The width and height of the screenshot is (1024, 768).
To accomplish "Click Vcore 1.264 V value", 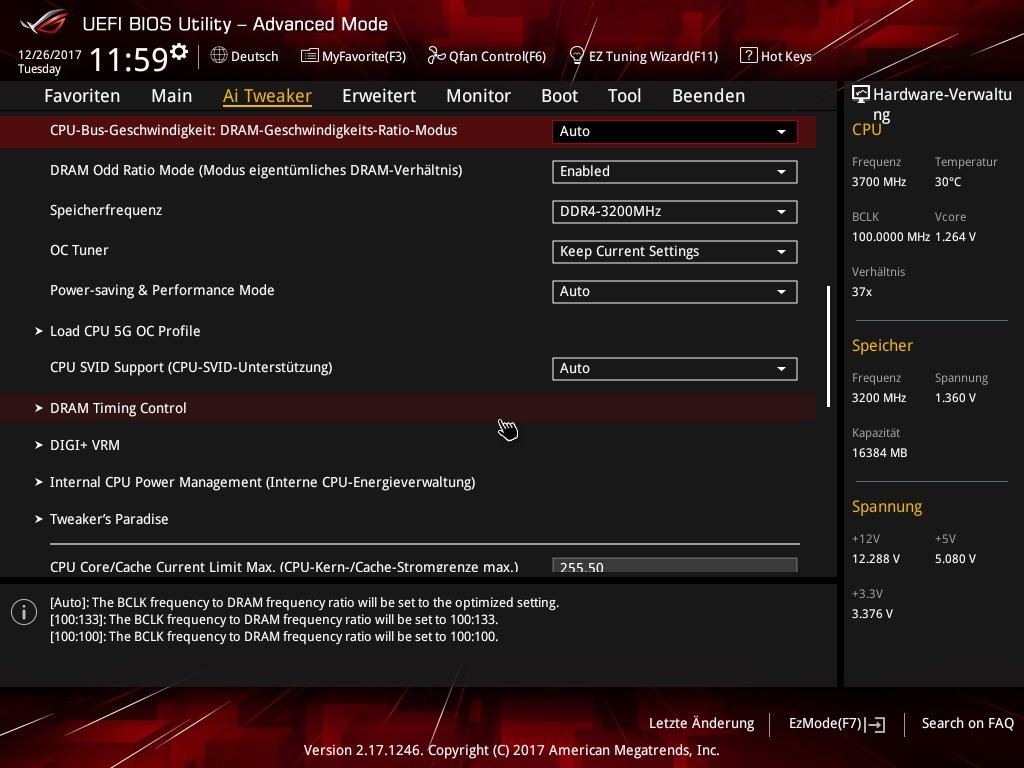I will point(955,237).
